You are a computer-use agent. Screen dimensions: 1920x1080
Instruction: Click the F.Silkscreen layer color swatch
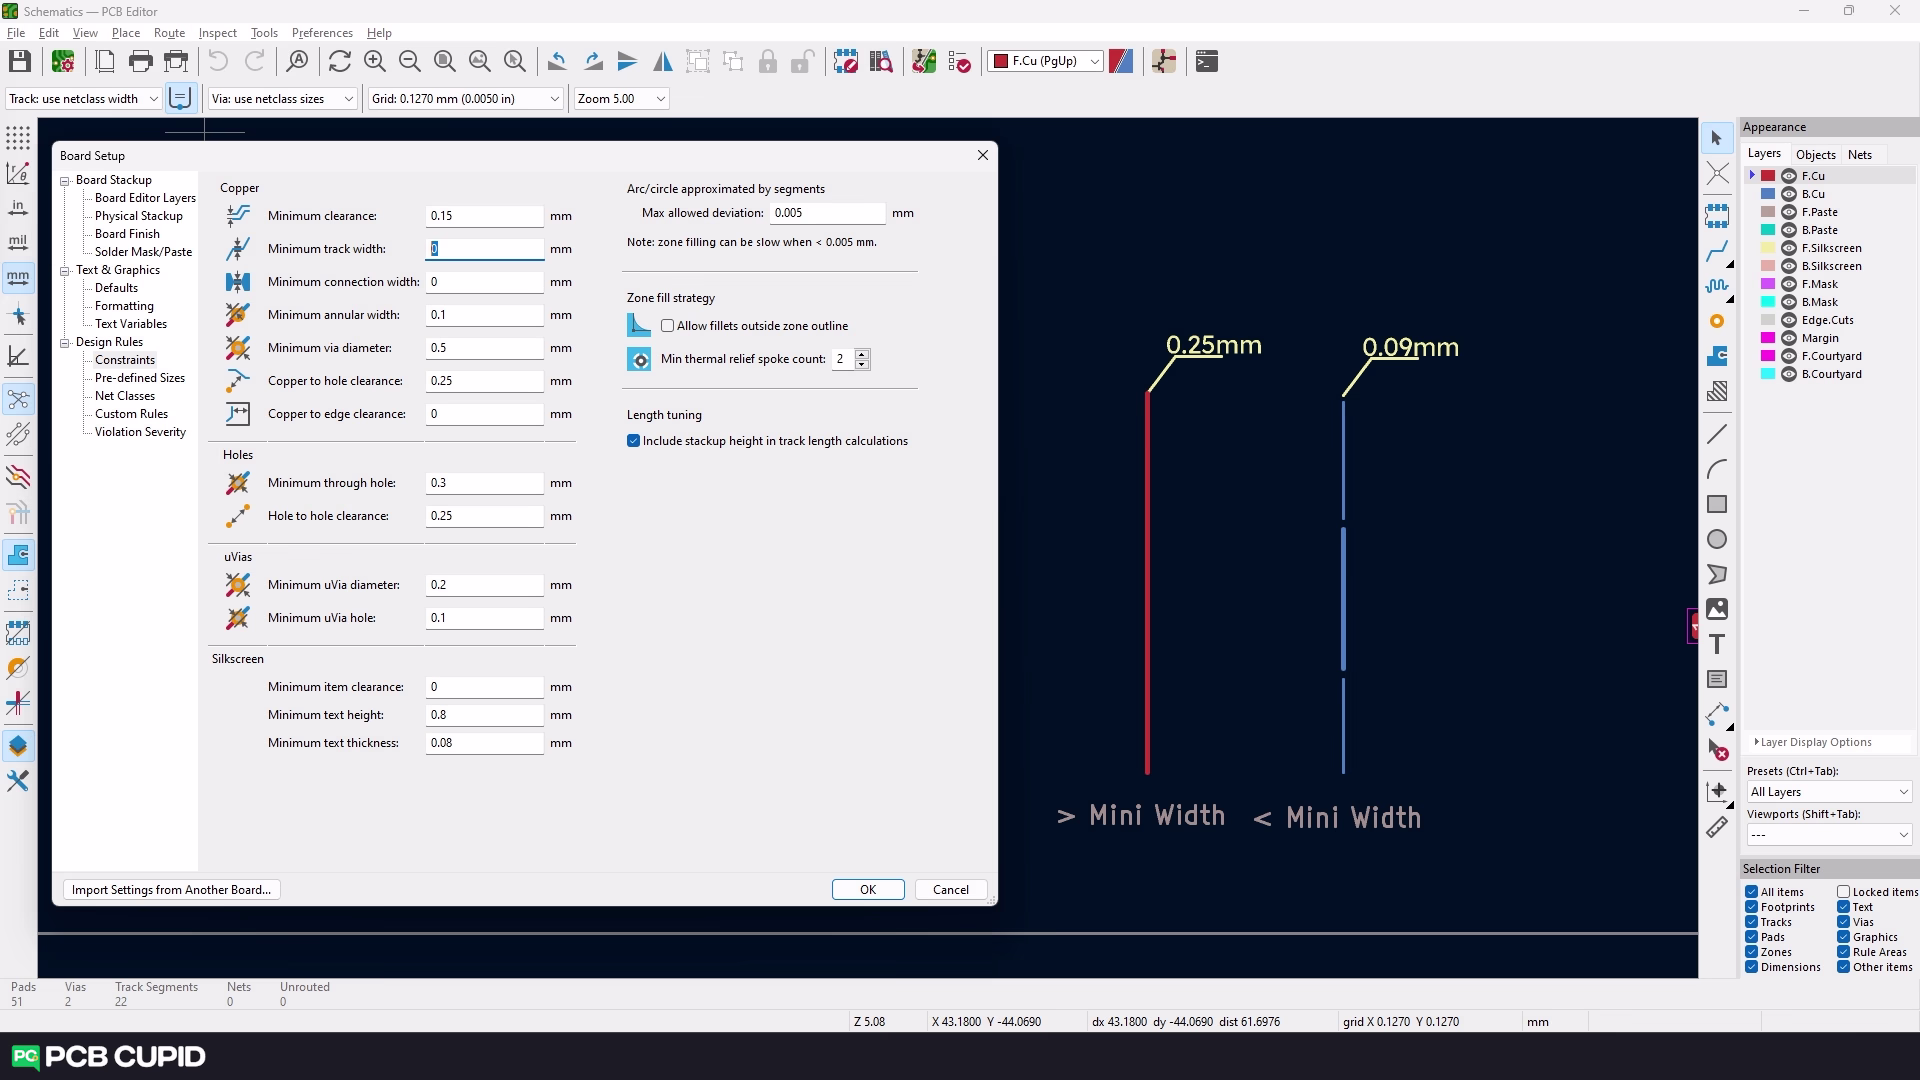pyautogui.click(x=1768, y=248)
